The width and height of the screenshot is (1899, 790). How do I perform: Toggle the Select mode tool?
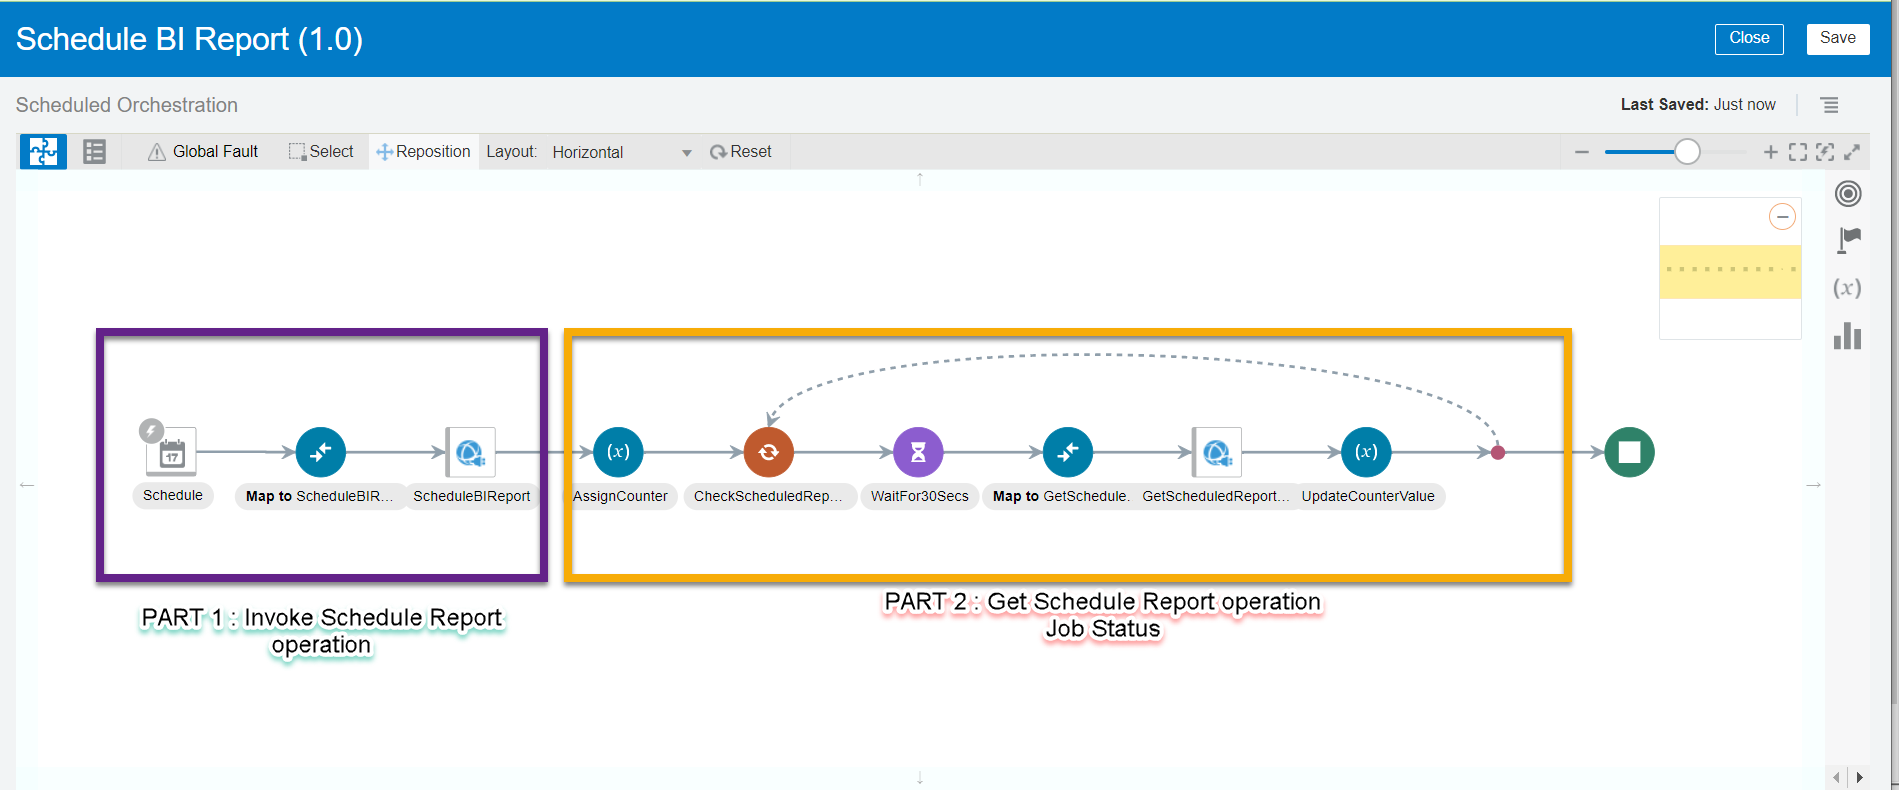[x=321, y=152]
